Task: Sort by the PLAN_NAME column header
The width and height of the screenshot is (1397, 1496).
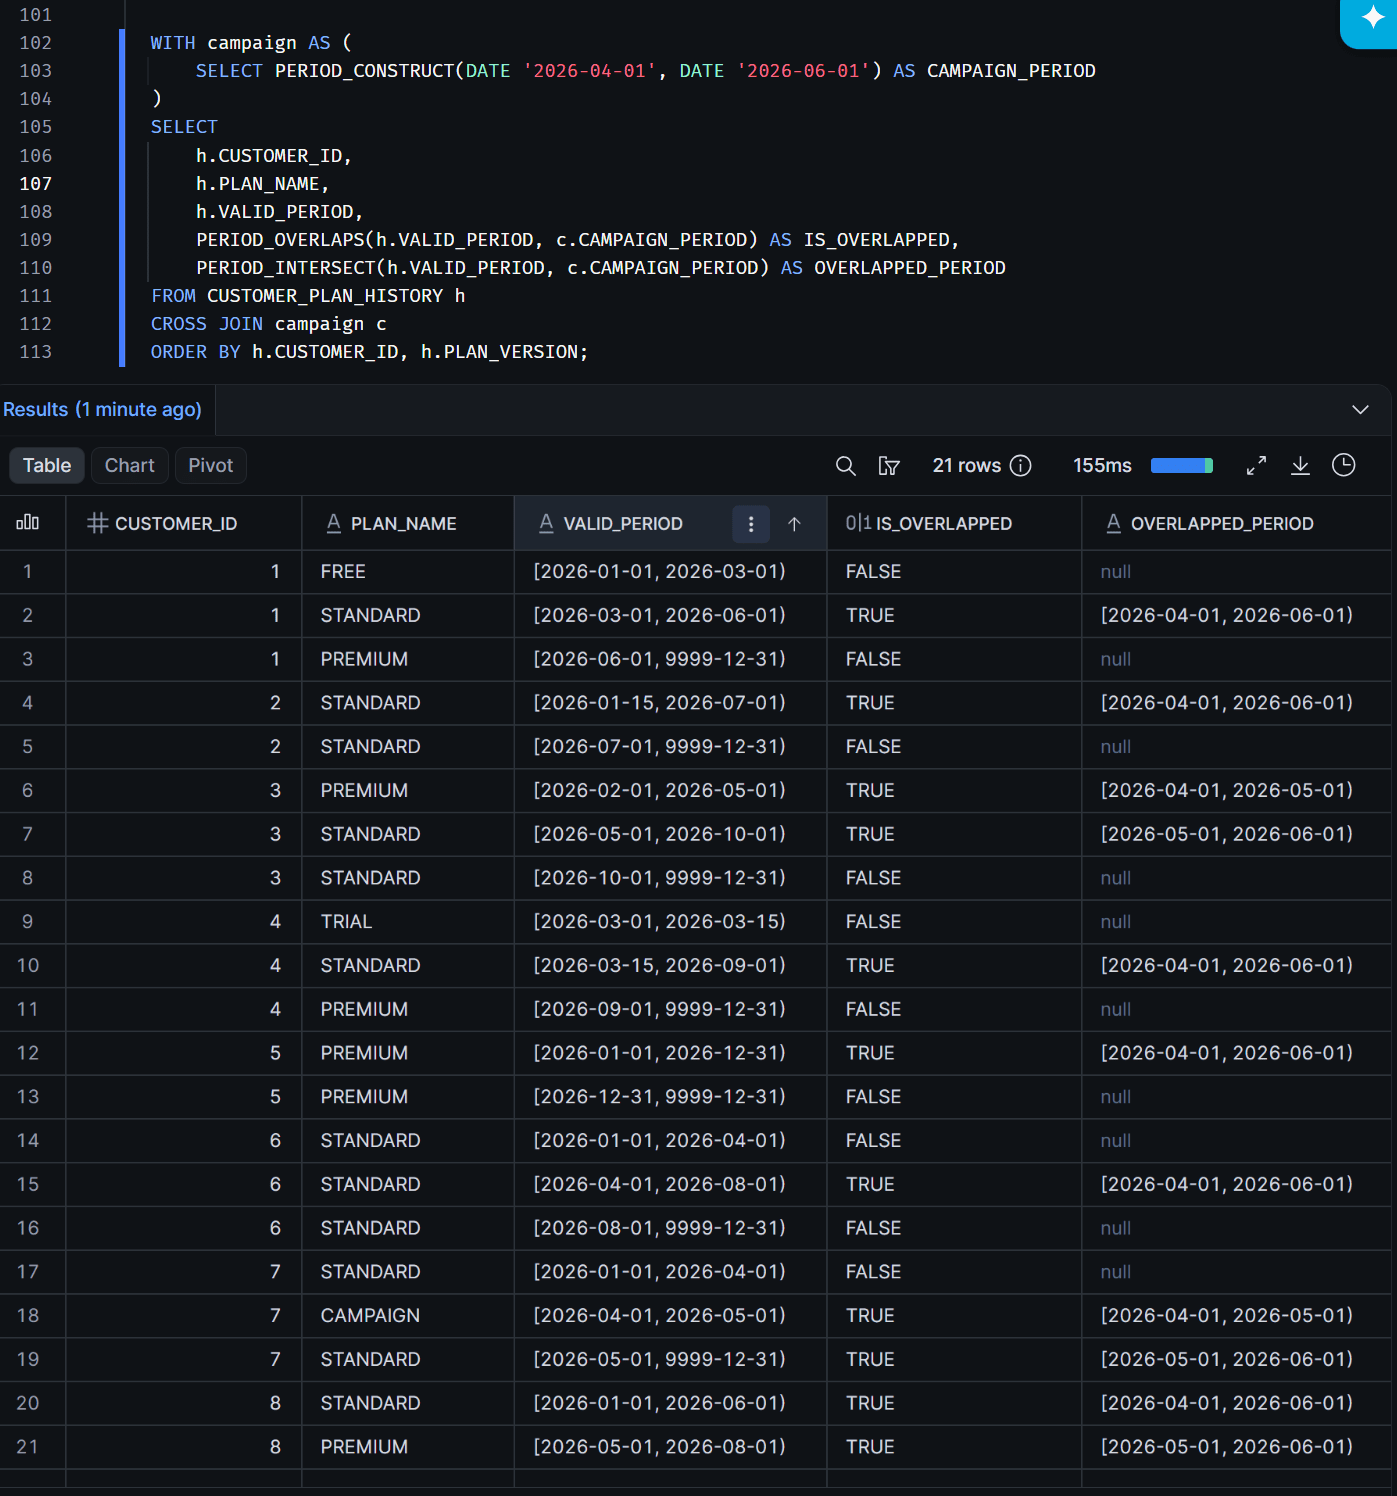Action: (x=403, y=524)
